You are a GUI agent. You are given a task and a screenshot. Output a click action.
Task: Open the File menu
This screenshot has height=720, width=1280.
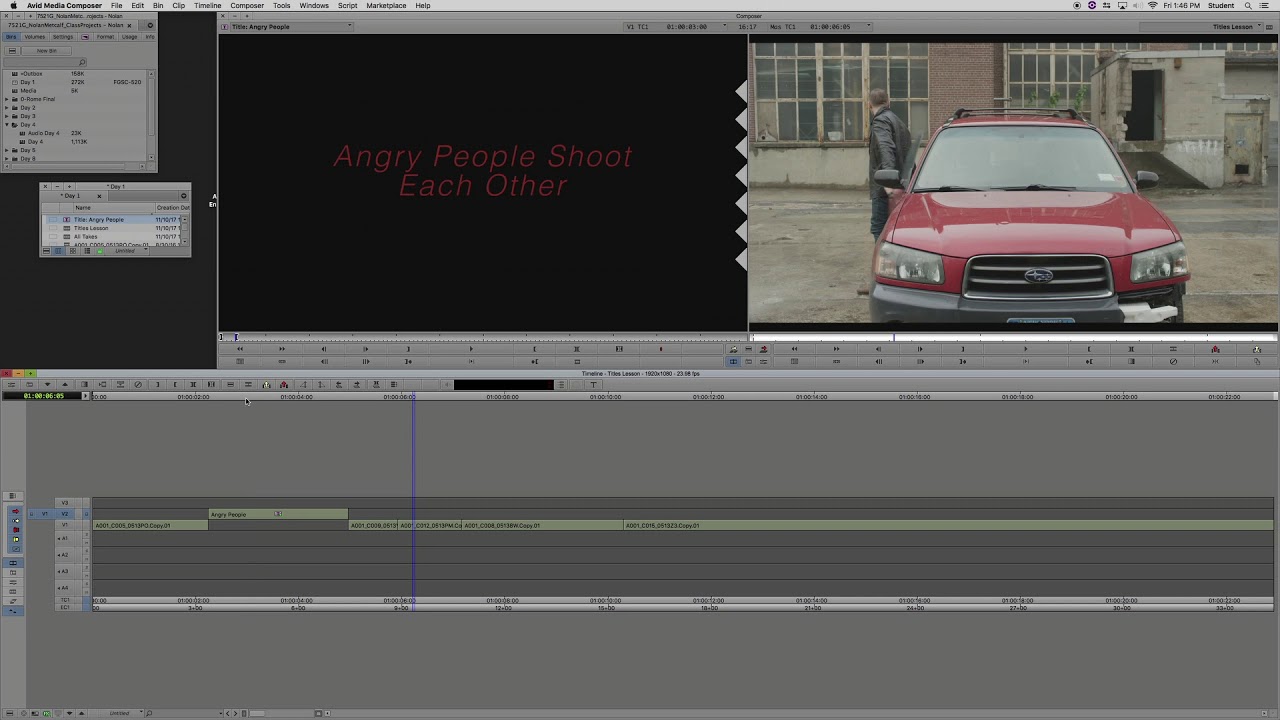pyautogui.click(x=117, y=6)
